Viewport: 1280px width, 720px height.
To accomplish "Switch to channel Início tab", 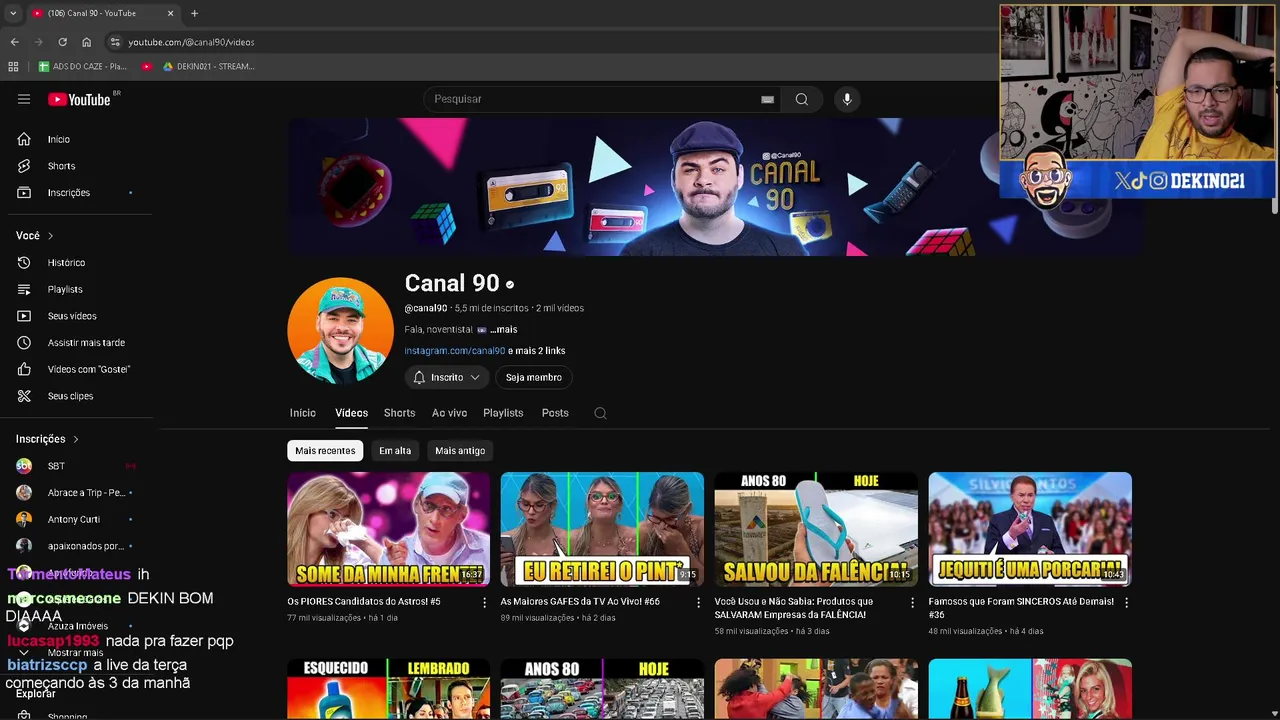I will point(303,413).
